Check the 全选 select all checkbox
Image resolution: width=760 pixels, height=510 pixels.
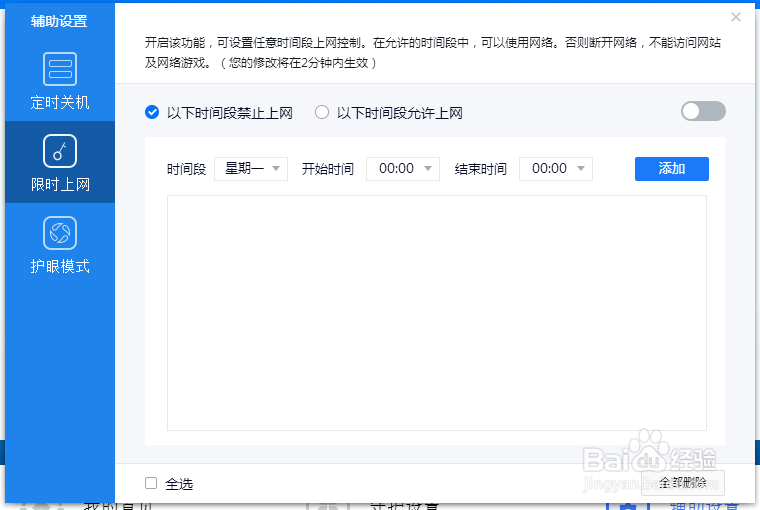(x=151, y=483)
